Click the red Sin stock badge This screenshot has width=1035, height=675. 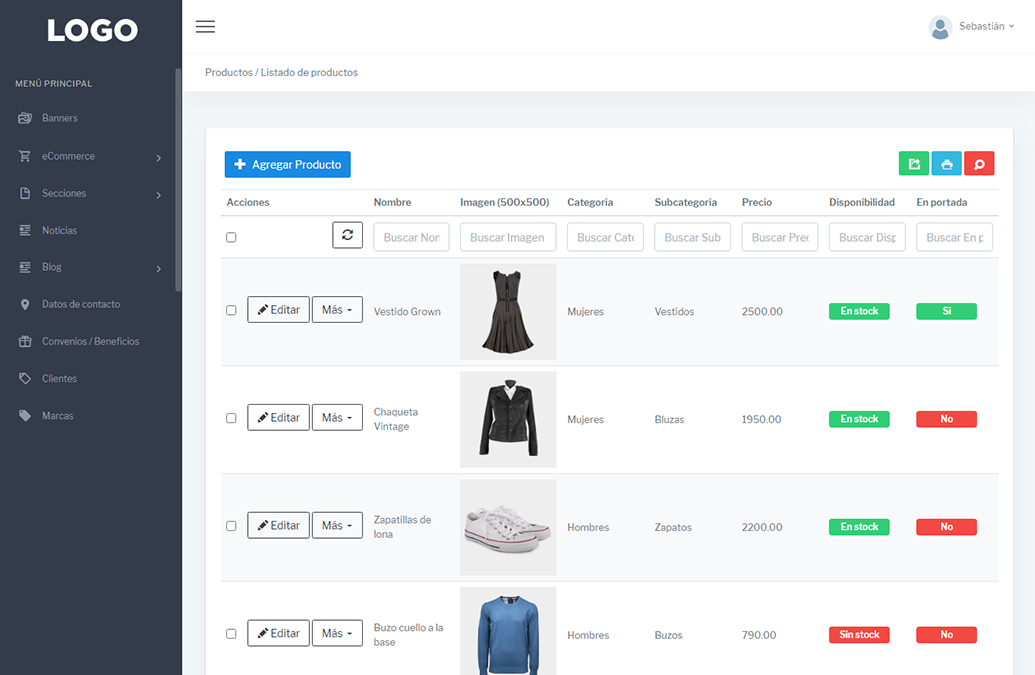pos(858,635)
